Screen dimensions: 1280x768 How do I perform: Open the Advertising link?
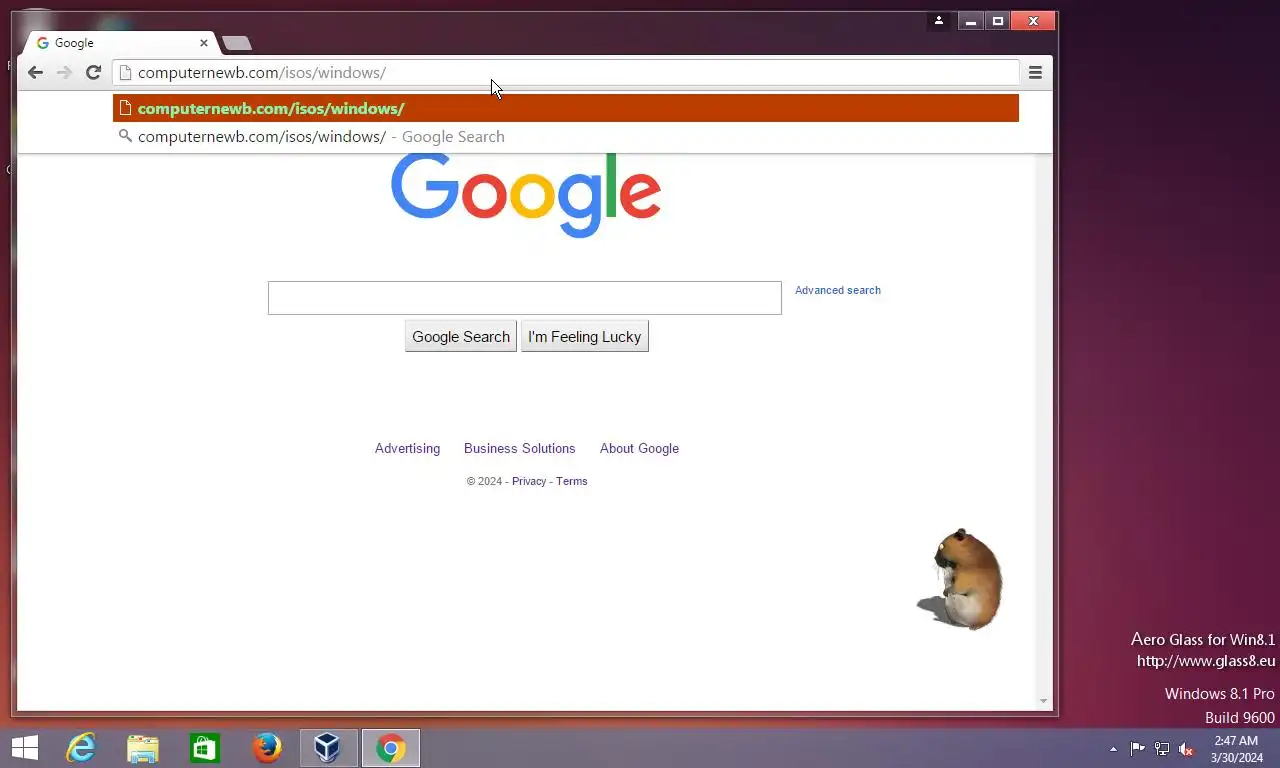click(407, 448)
